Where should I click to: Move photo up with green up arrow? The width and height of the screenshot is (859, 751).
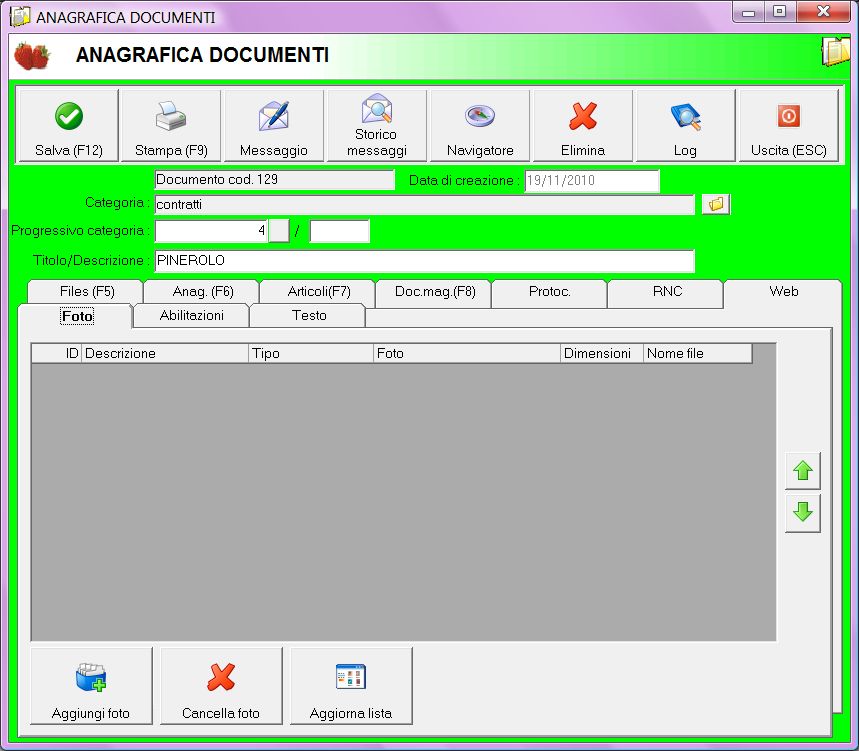(x=803, y=471)
